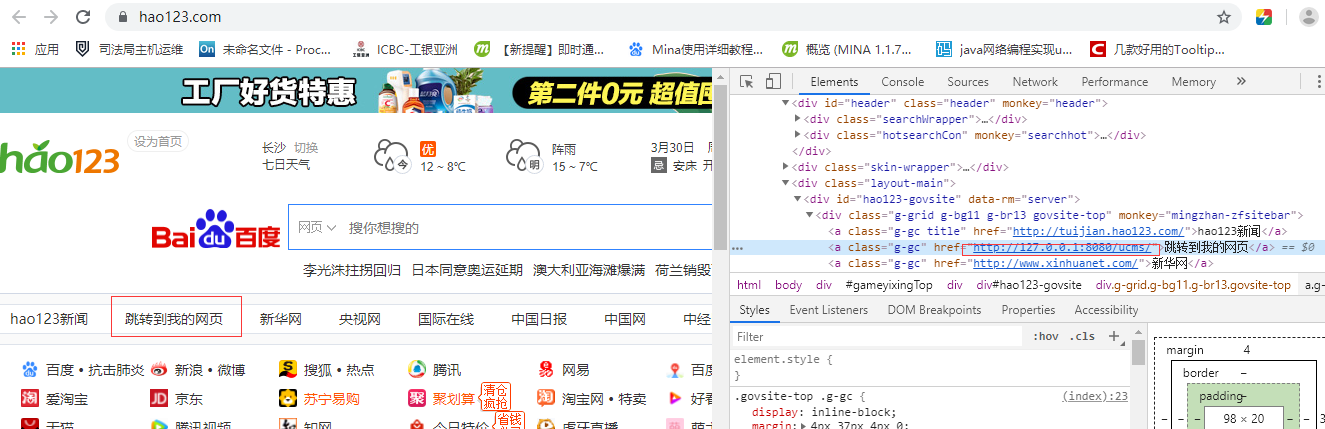Open the java网络编程实现 bookmark
The width and height of the screenshot is (1325, 429).
tap(1004, 49)
